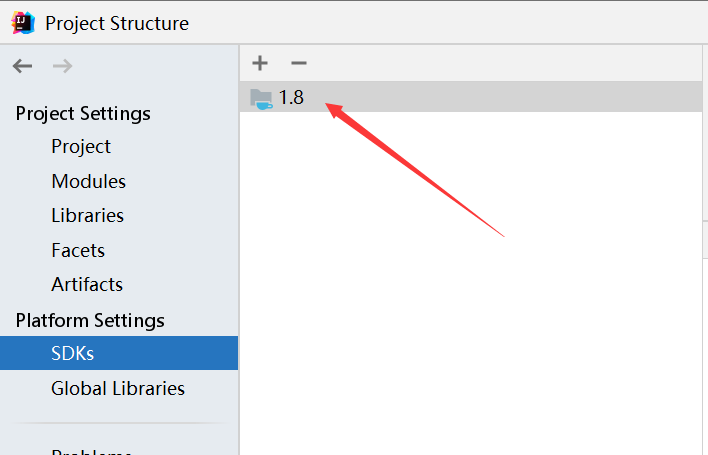
Task: Click the remove SDK minus icon
Action: [x=299, y=63]
